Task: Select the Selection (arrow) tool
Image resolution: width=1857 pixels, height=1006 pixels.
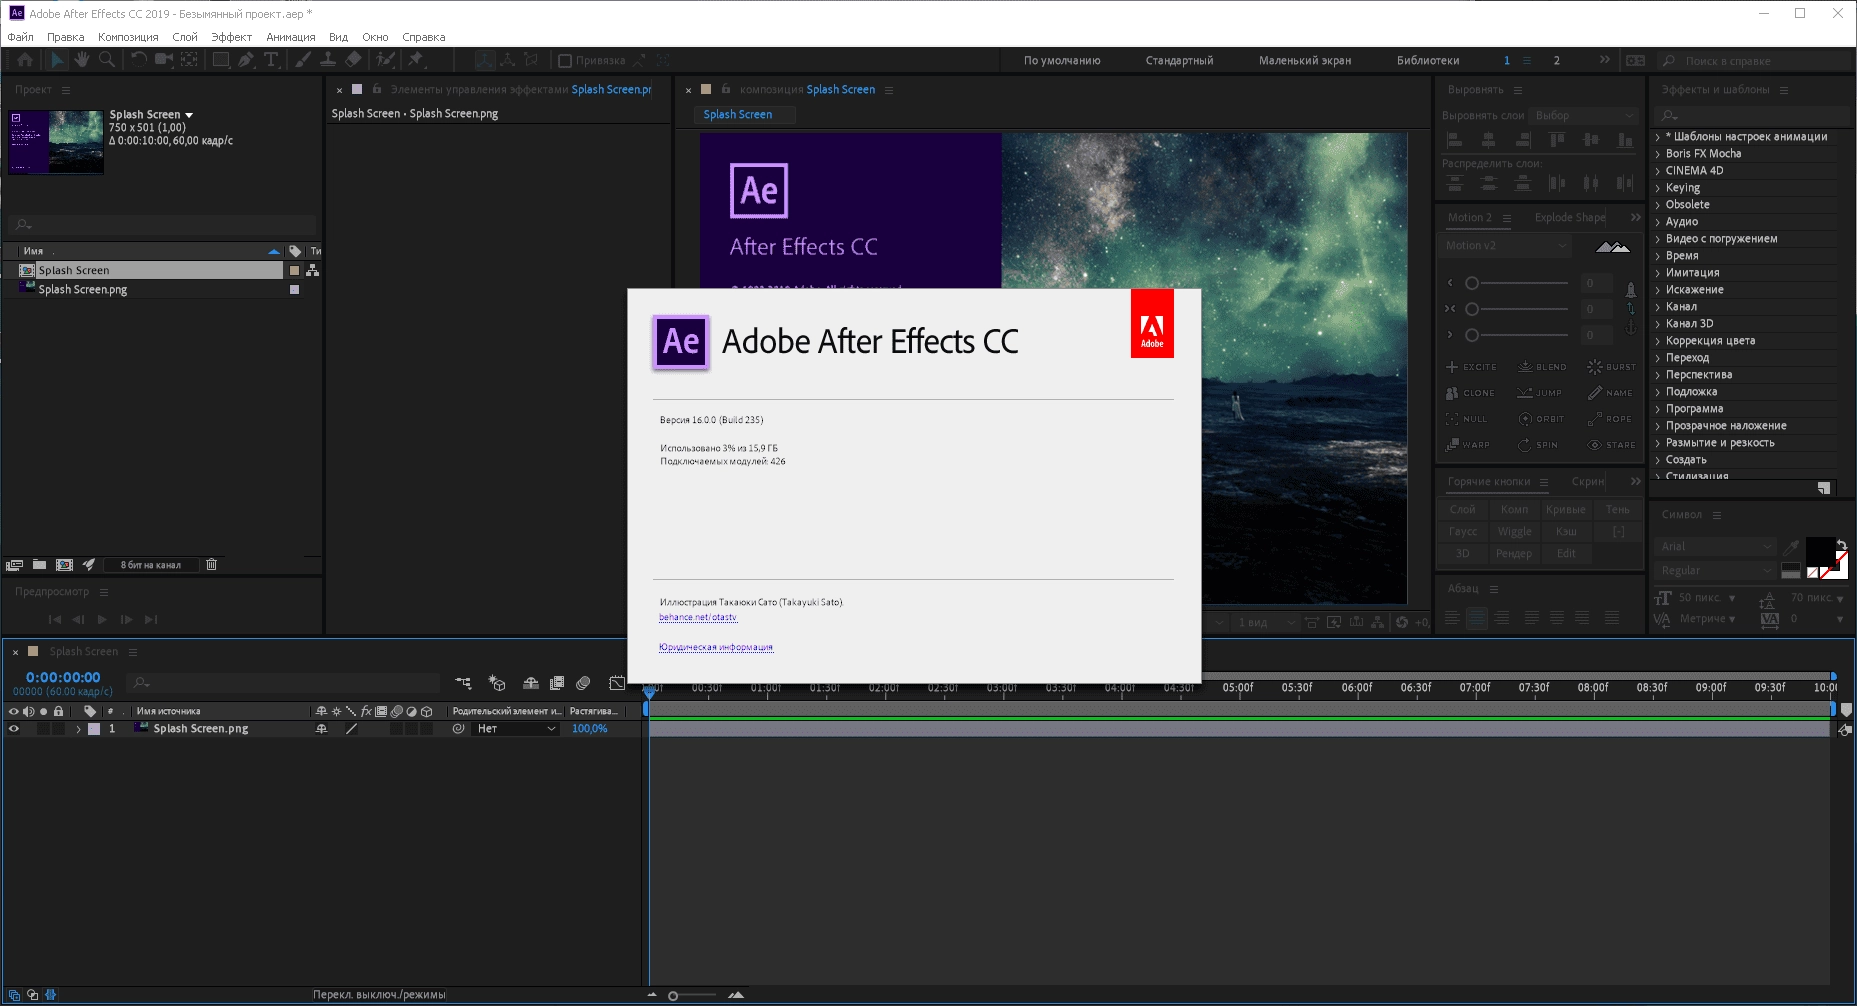Action: 57,60
